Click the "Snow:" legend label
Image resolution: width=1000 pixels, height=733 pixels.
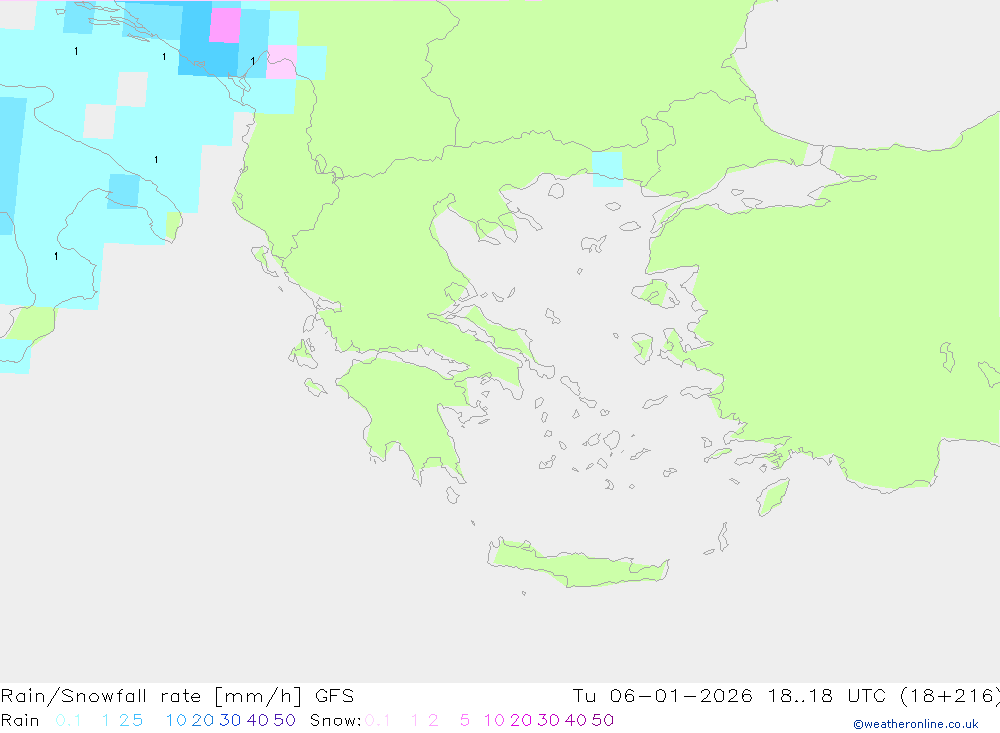coord(335,720)
